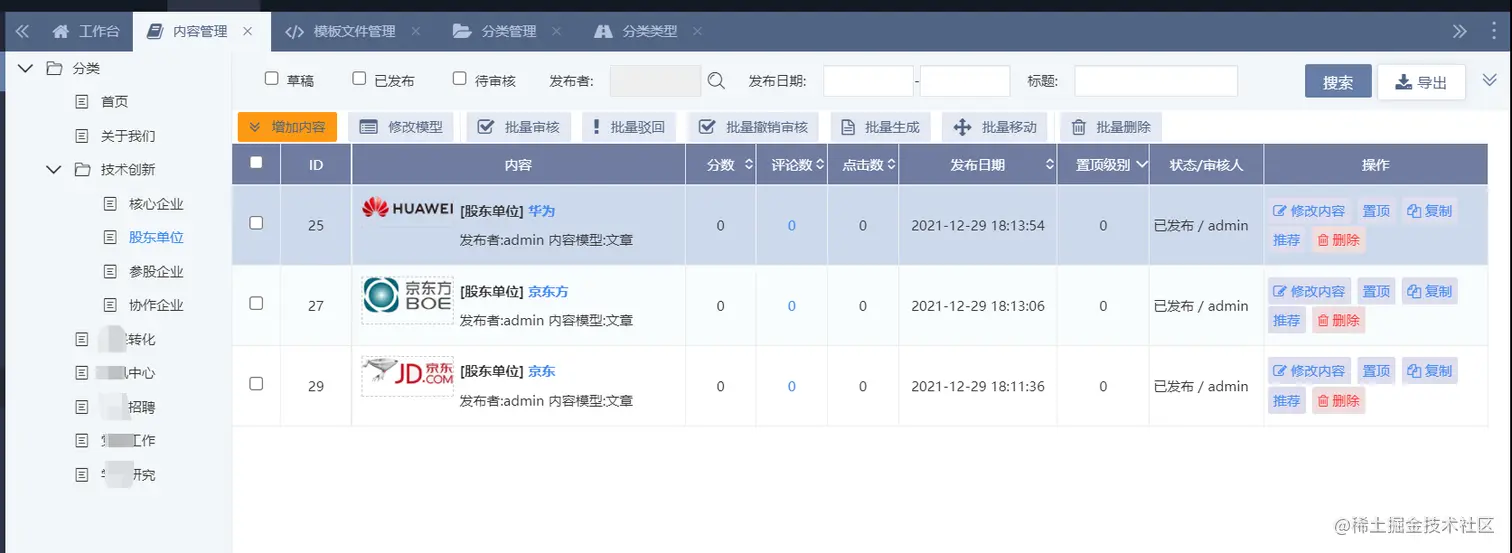This screenshot has height=553, width=1512.
Task: Open the 工作台 home tab
Action: point(86,31)
